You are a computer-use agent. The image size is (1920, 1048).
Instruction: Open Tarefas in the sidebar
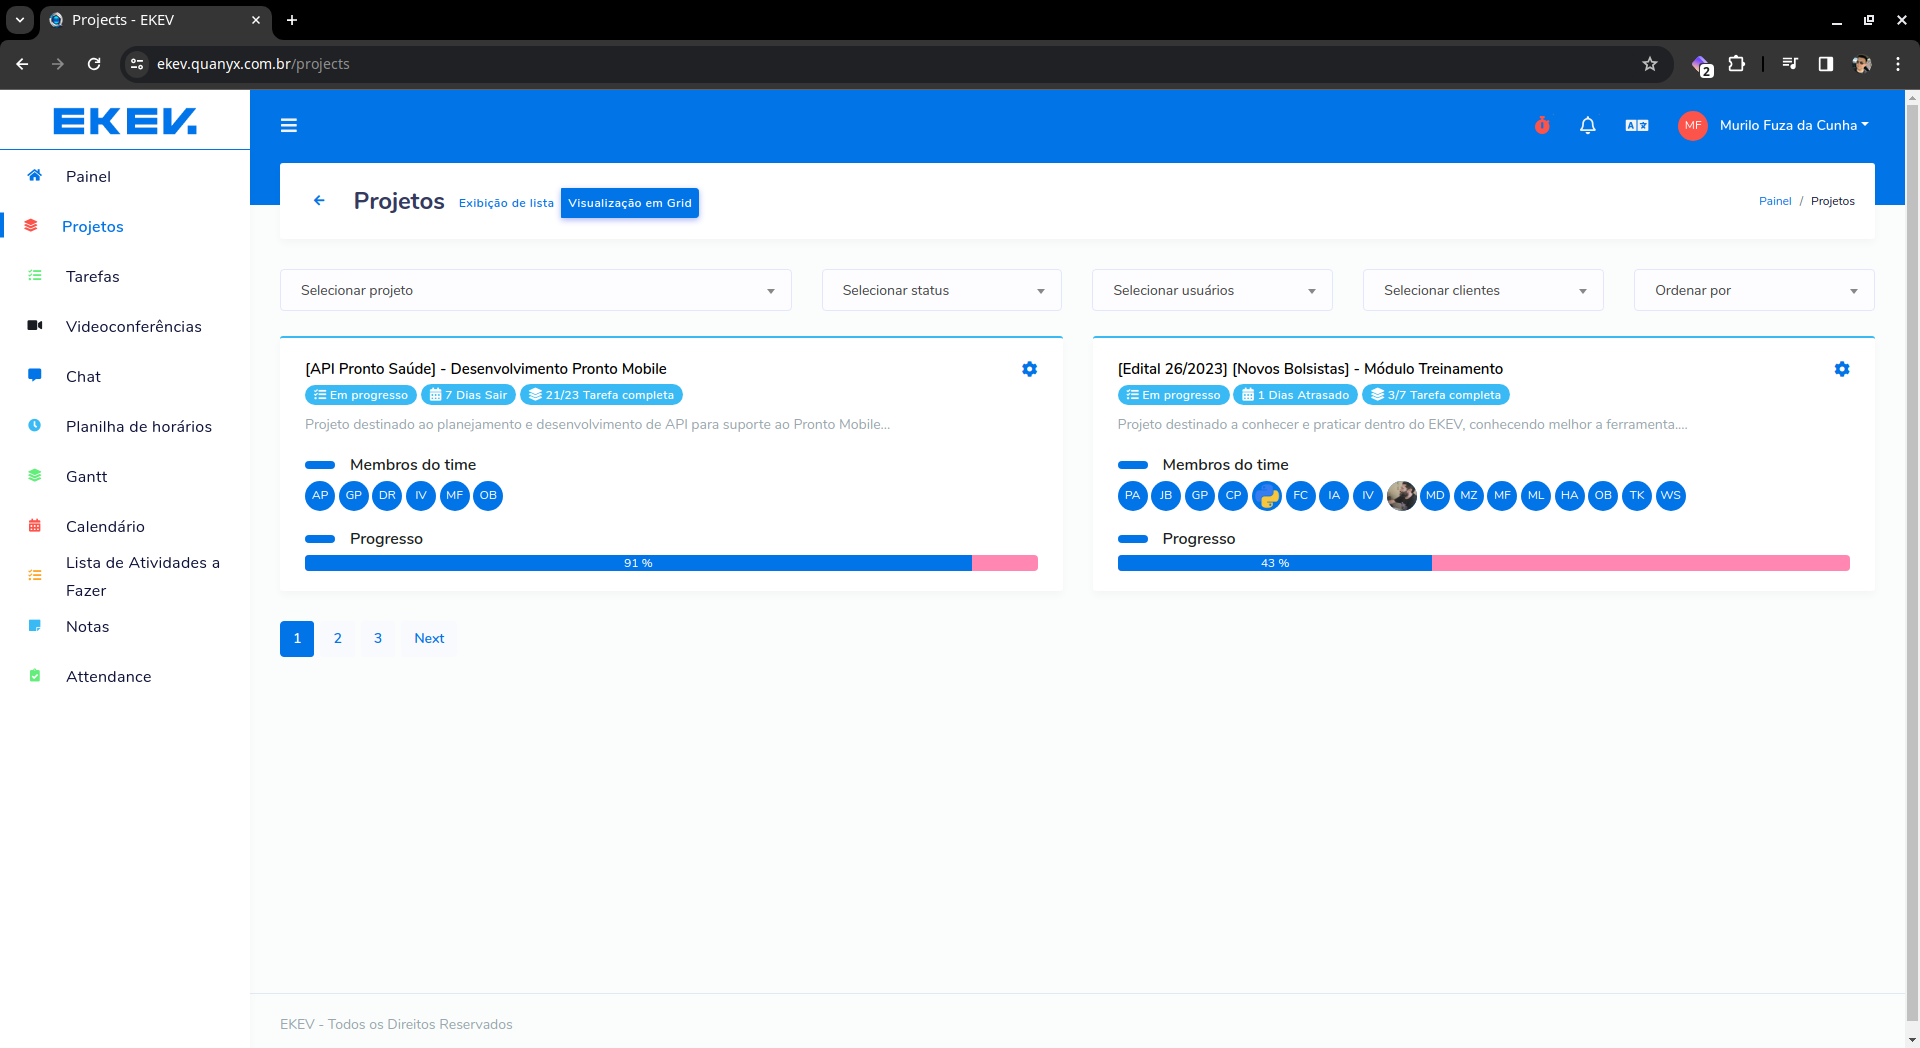click(x=92, y=277)
